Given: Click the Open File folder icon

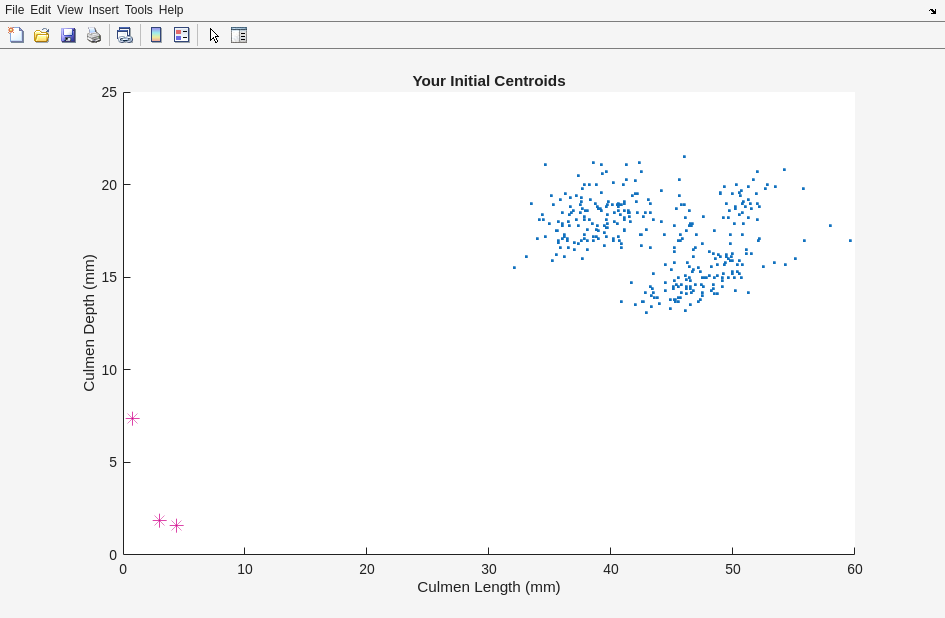Looking at the screenshot, I should click(x=42, y=35).
